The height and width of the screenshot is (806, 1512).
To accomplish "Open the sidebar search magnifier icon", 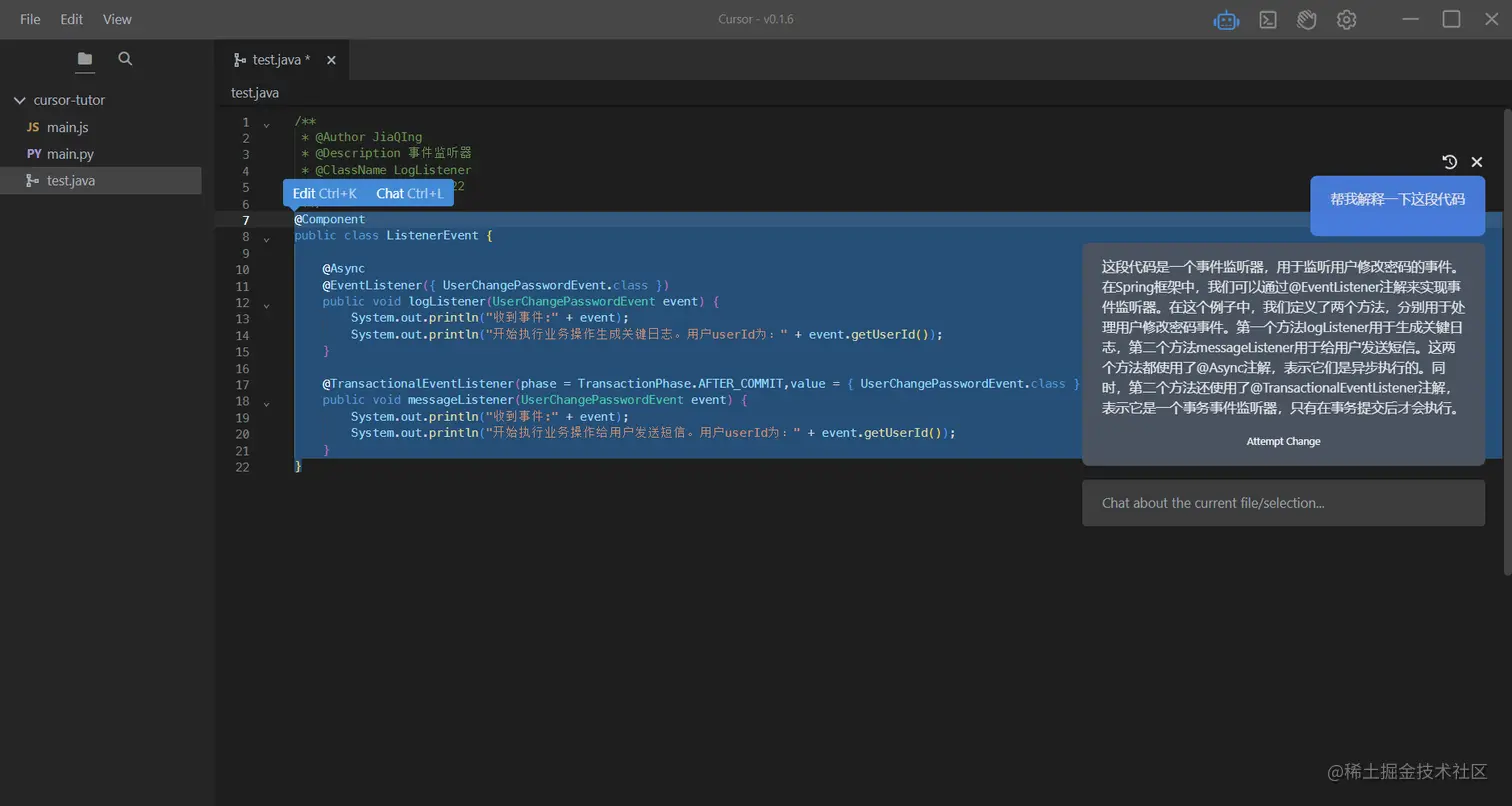I will point(125,59).
